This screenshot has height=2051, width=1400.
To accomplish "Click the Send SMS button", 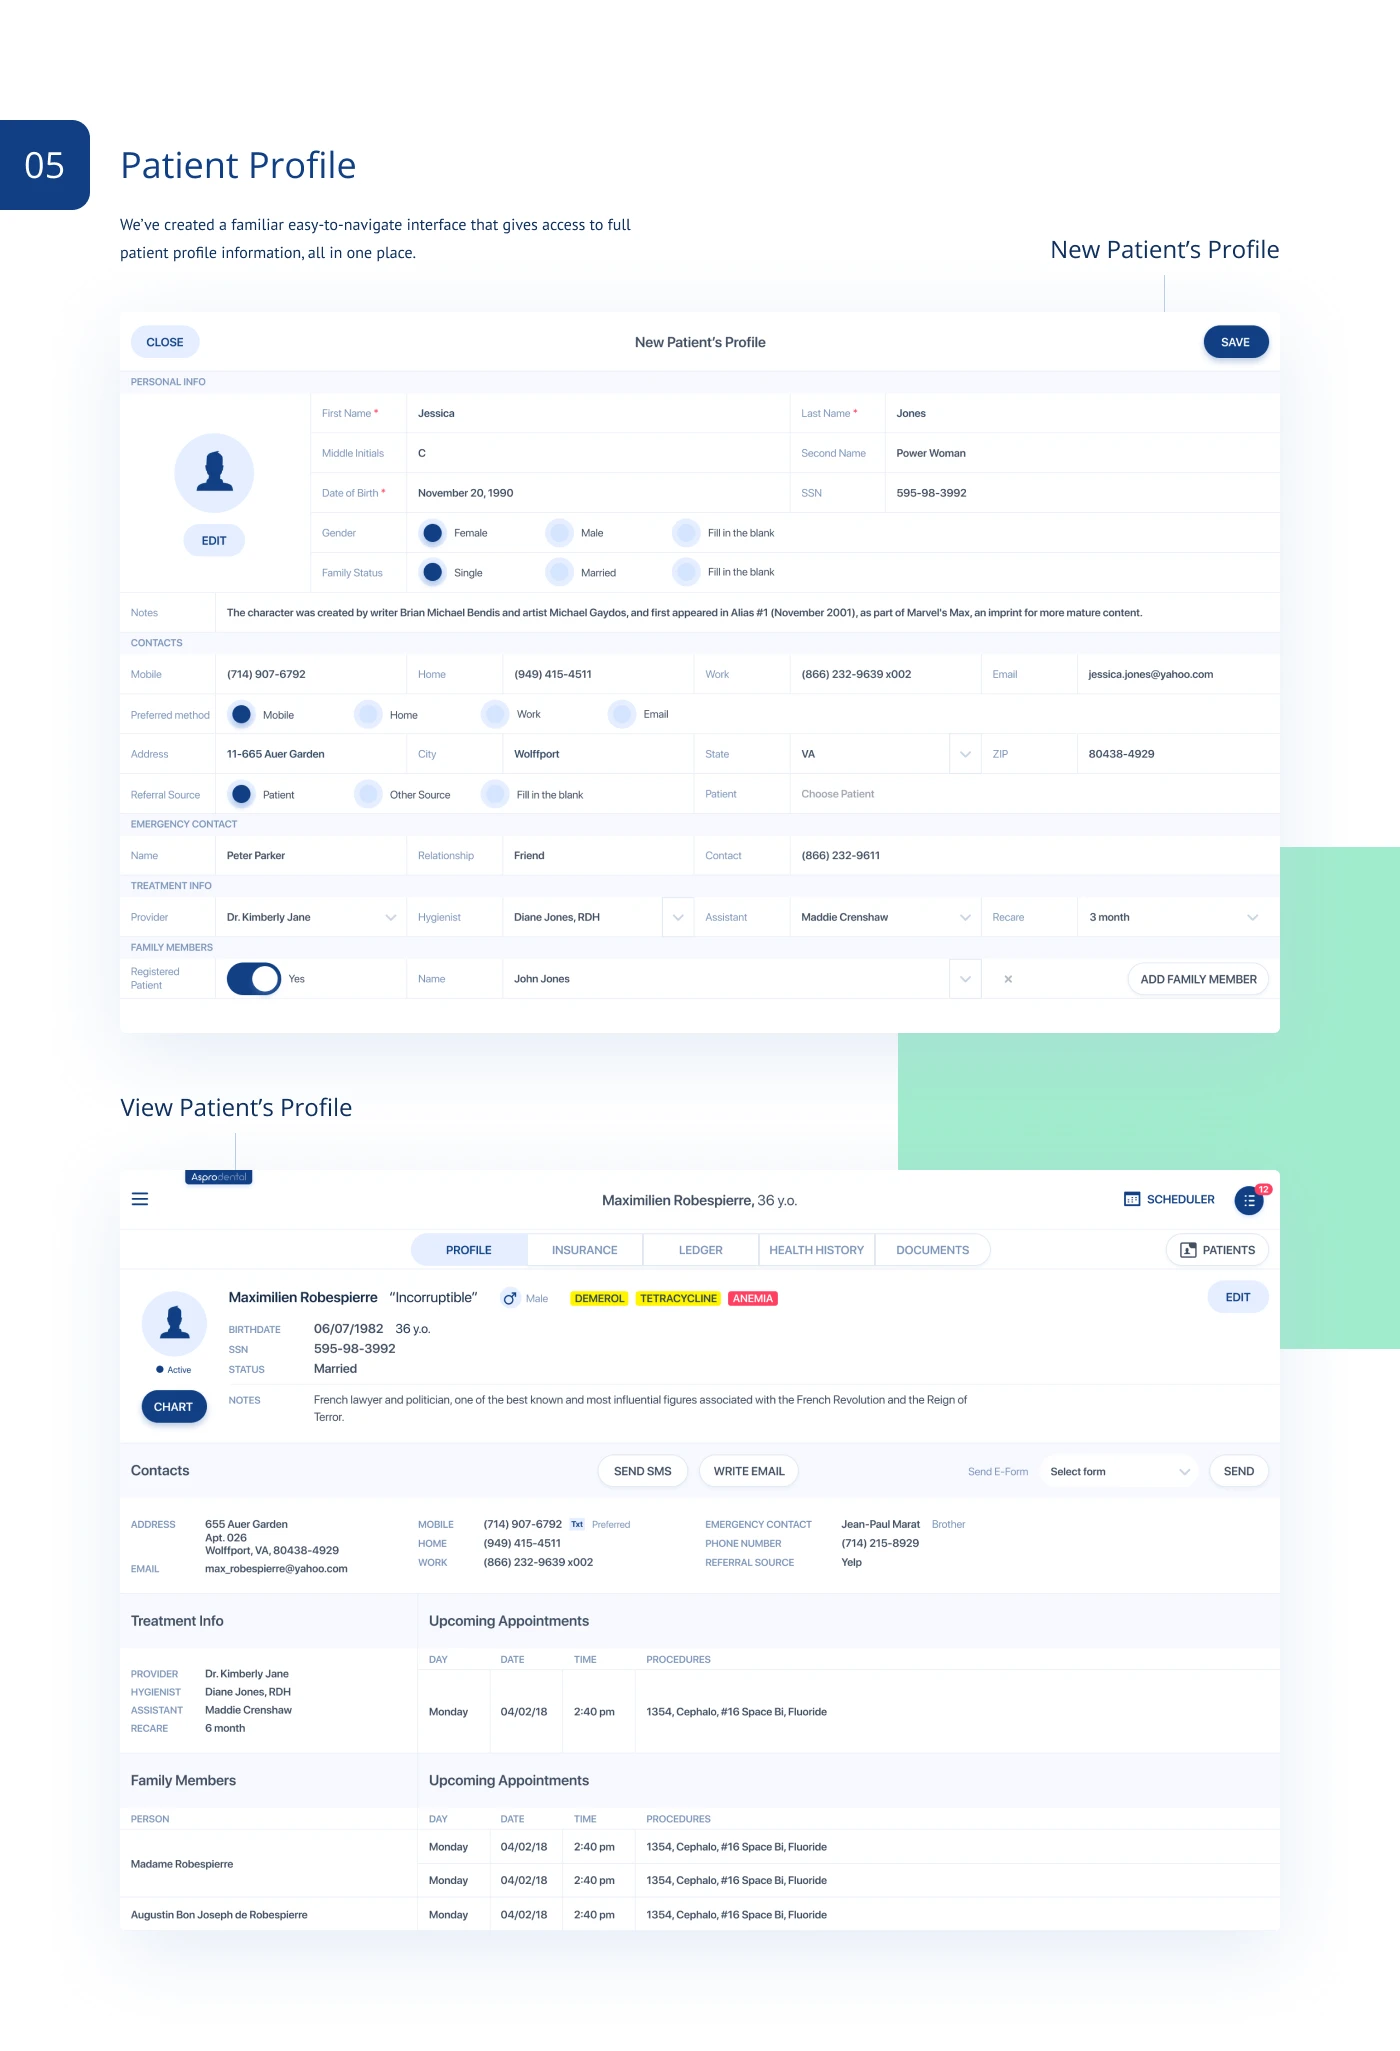I will point(643,1471).
